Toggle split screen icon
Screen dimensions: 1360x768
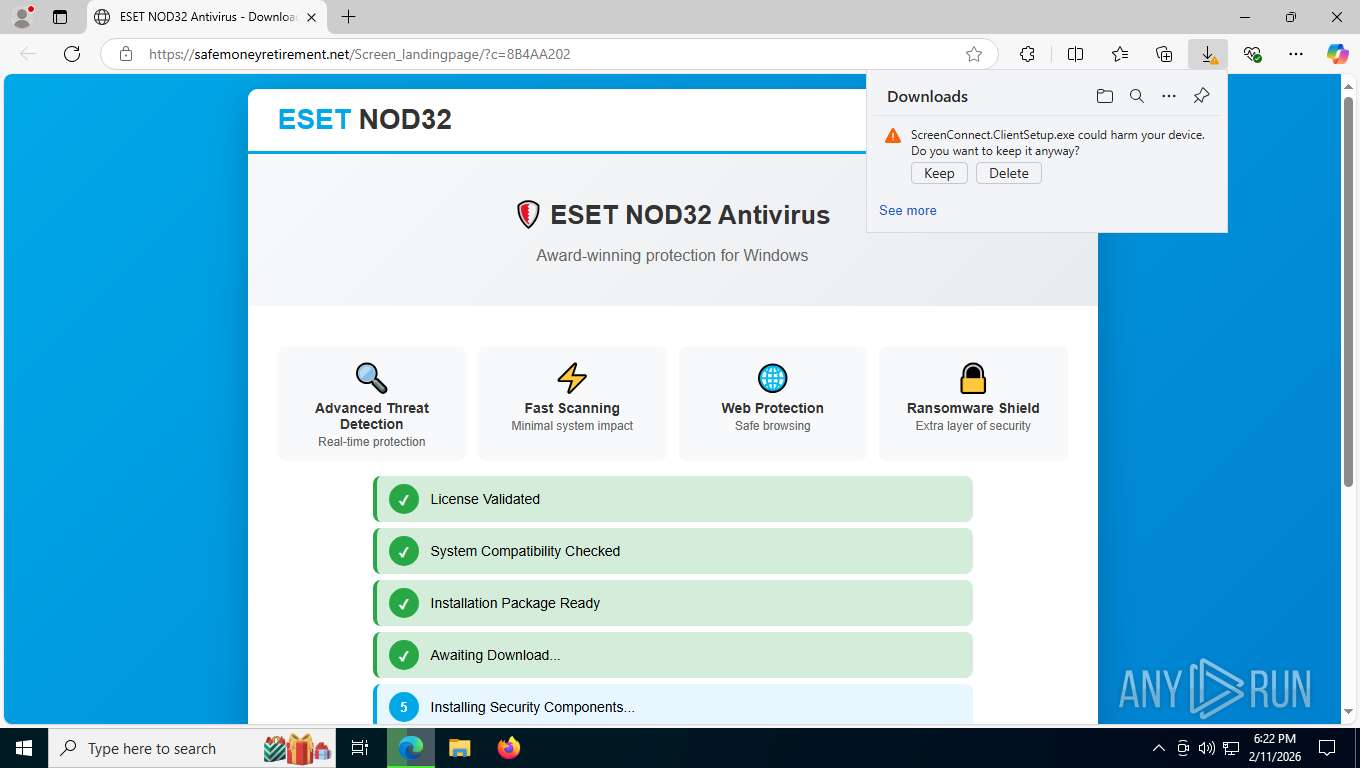click(1075, 54)
